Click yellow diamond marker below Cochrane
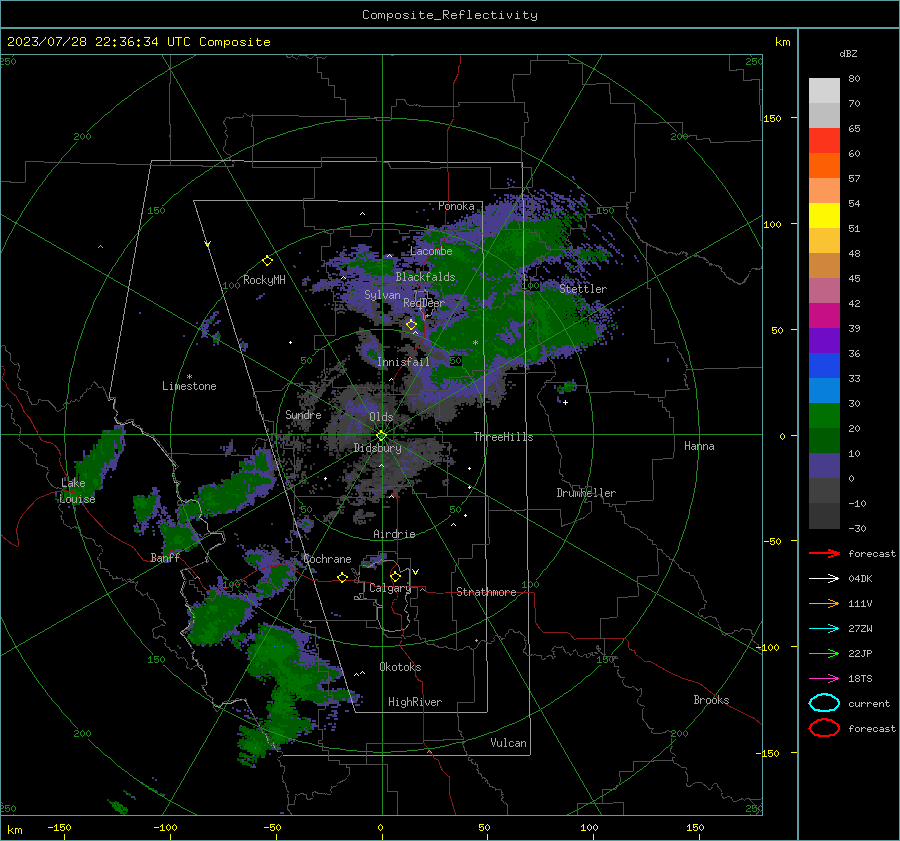 click(342, 577)
